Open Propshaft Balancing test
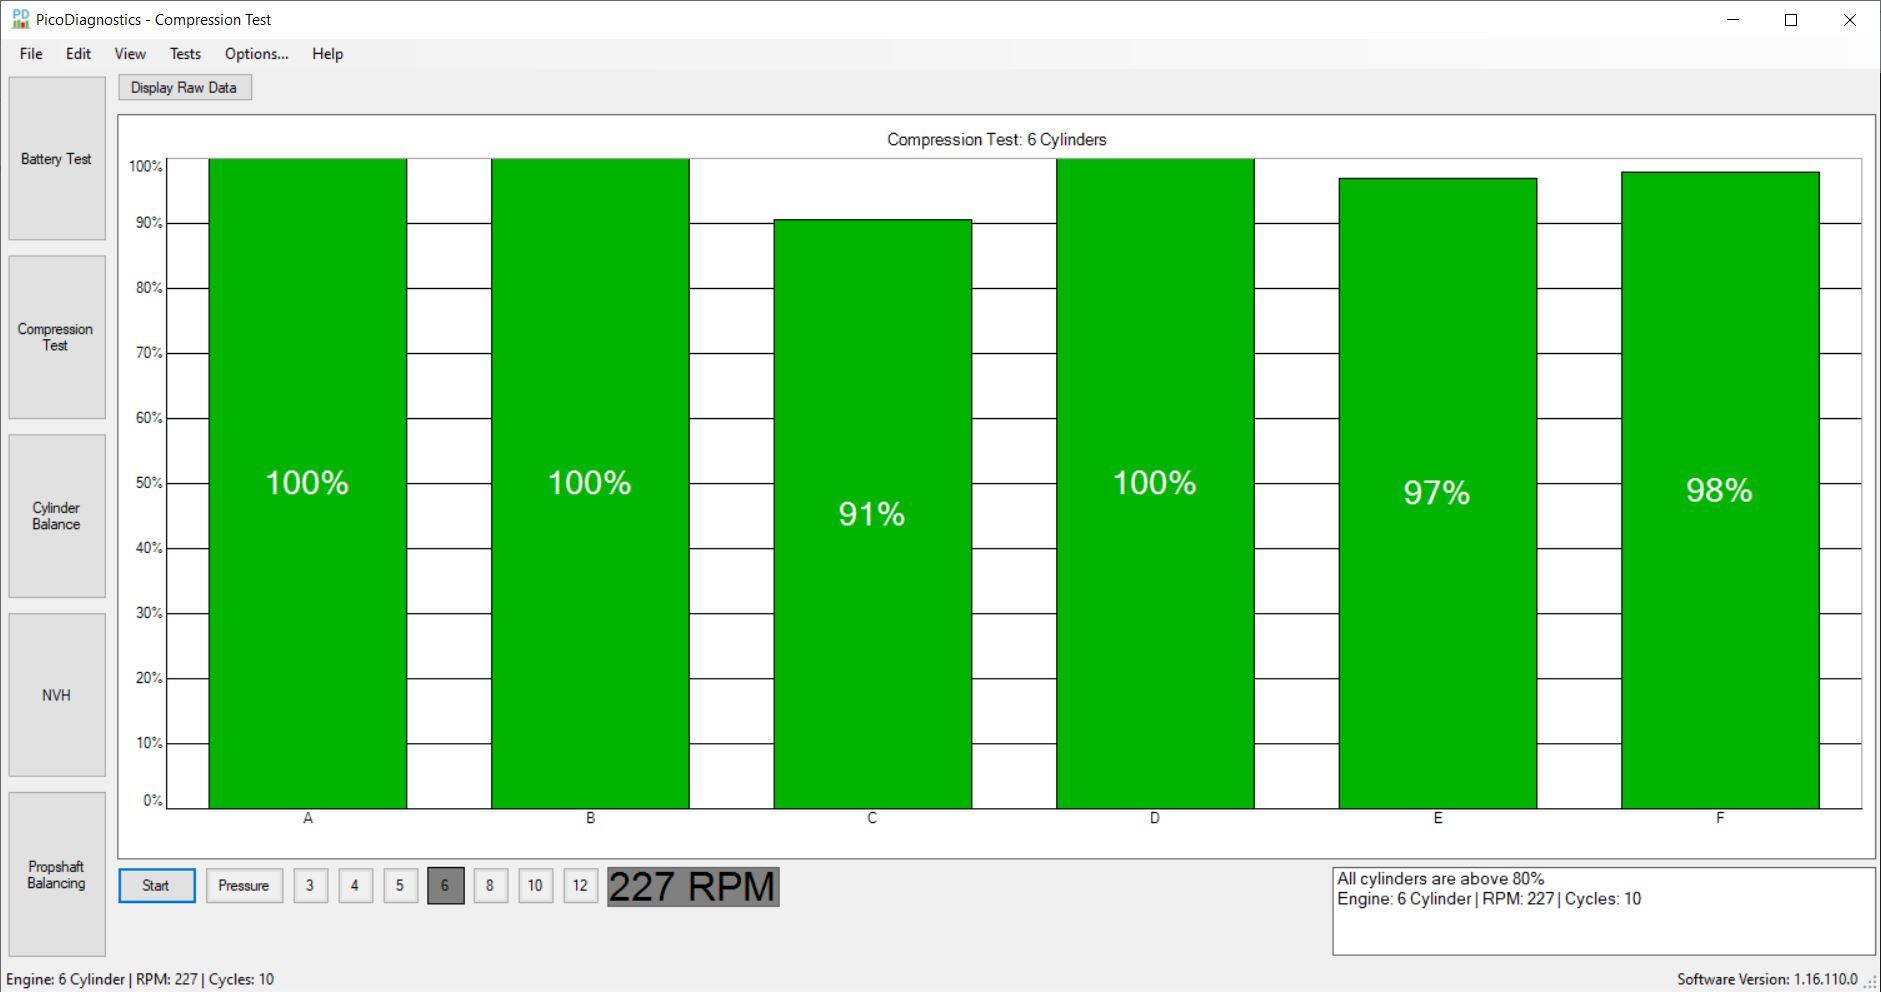 coord(57,875)
